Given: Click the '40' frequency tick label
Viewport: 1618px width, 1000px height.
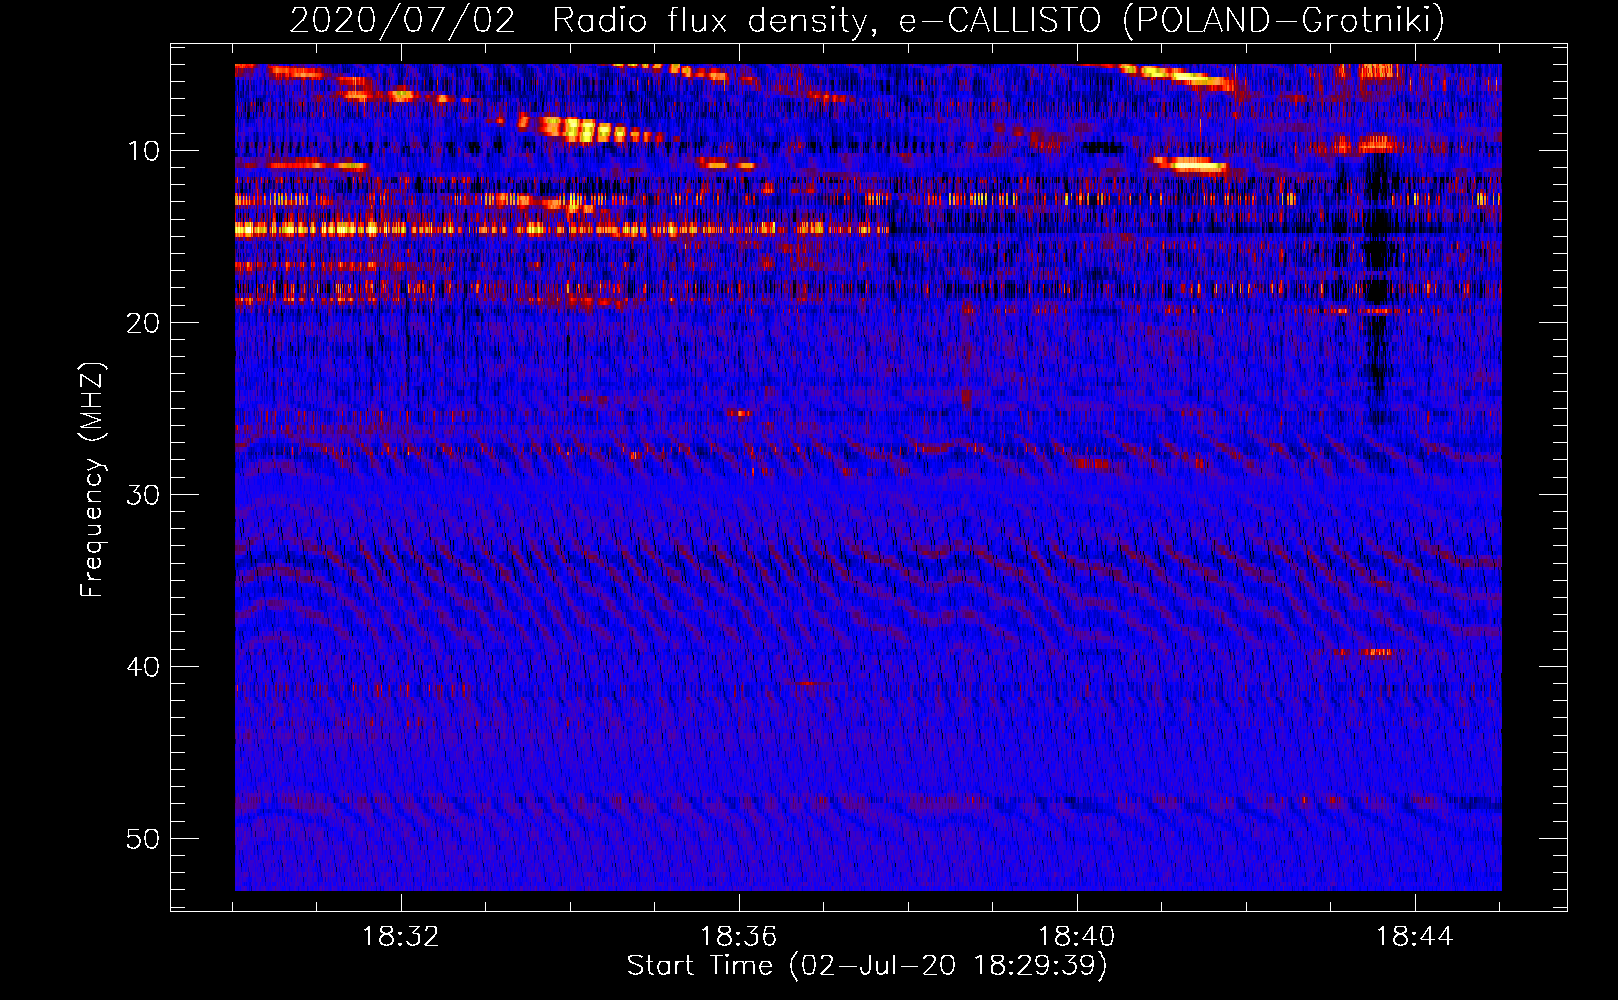Looking at the screenshot, I should pos(143,667).
